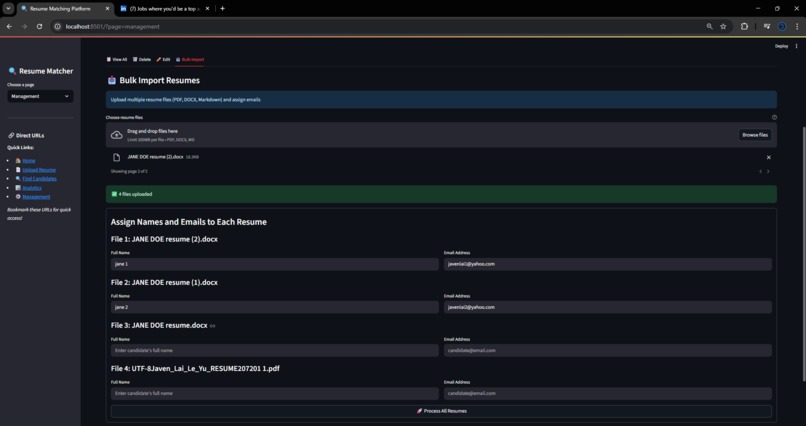View site information for localhost

click(x=58, y=26)
